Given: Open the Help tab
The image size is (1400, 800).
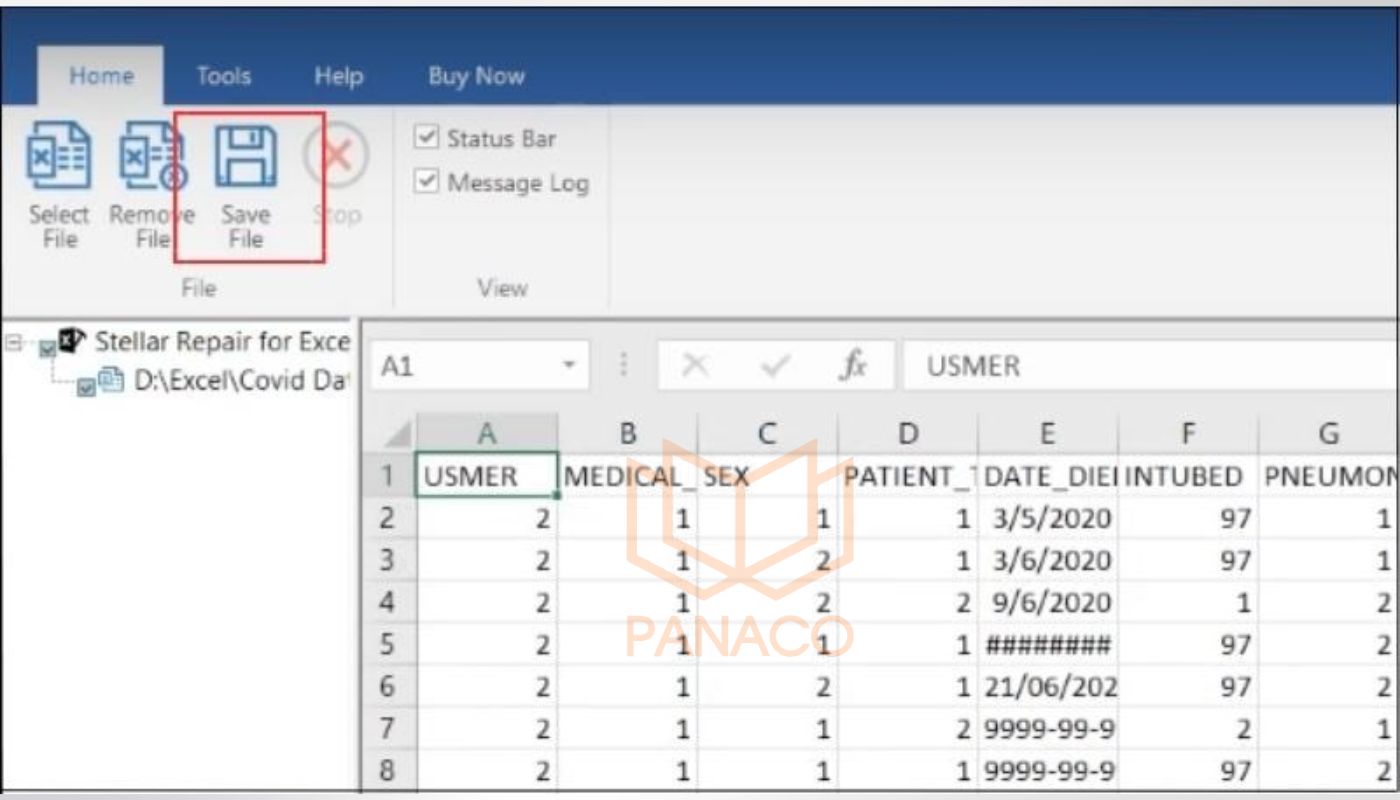Looking at the screenshot, I should [x=338, y=76].
